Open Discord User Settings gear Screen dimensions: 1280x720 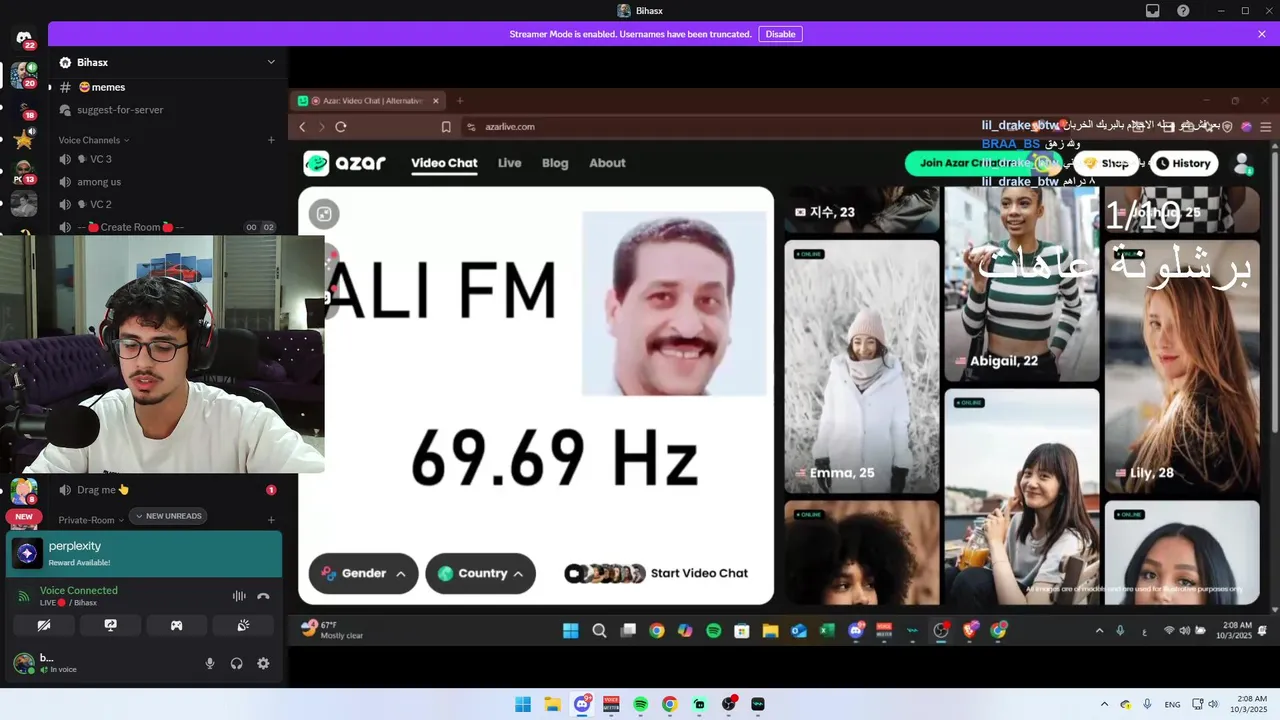263,663
